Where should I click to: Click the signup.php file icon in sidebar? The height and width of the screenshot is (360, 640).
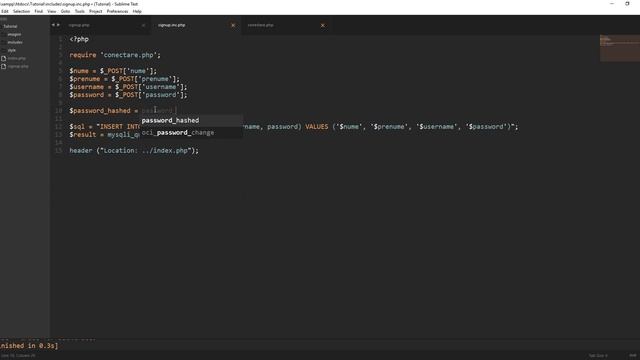tap(4, 66)
